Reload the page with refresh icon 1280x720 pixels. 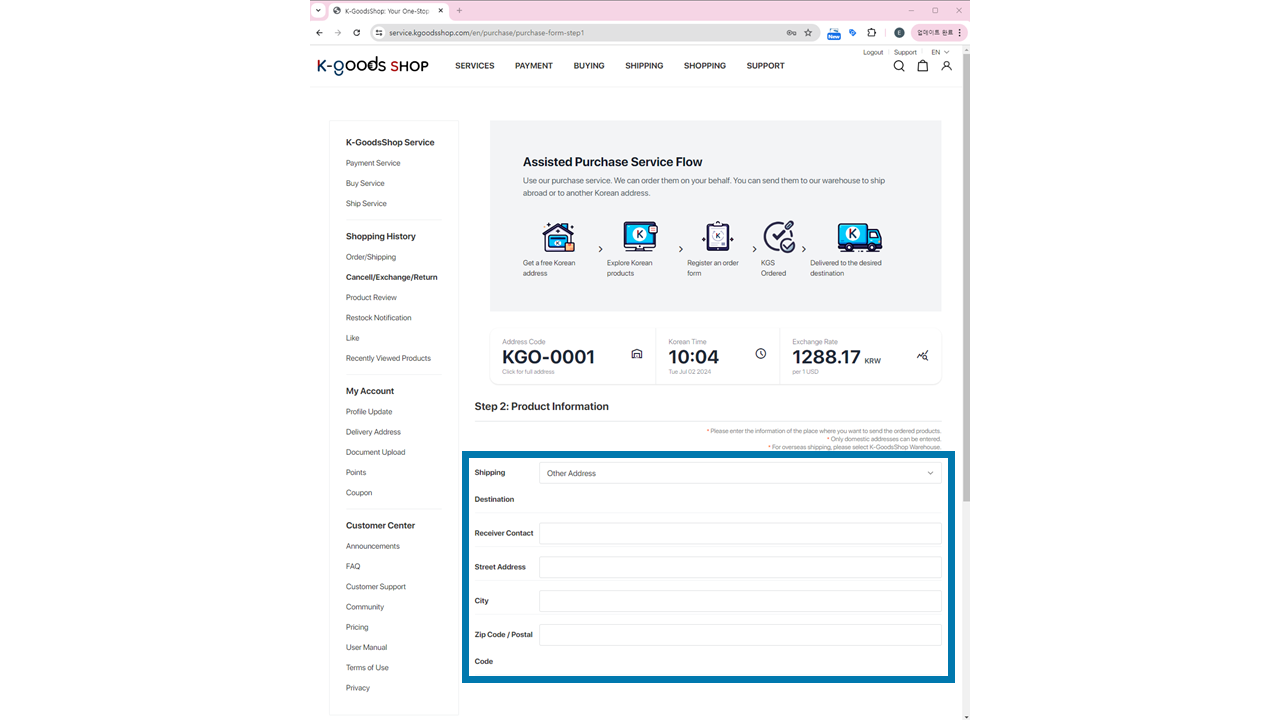(356, 33)
